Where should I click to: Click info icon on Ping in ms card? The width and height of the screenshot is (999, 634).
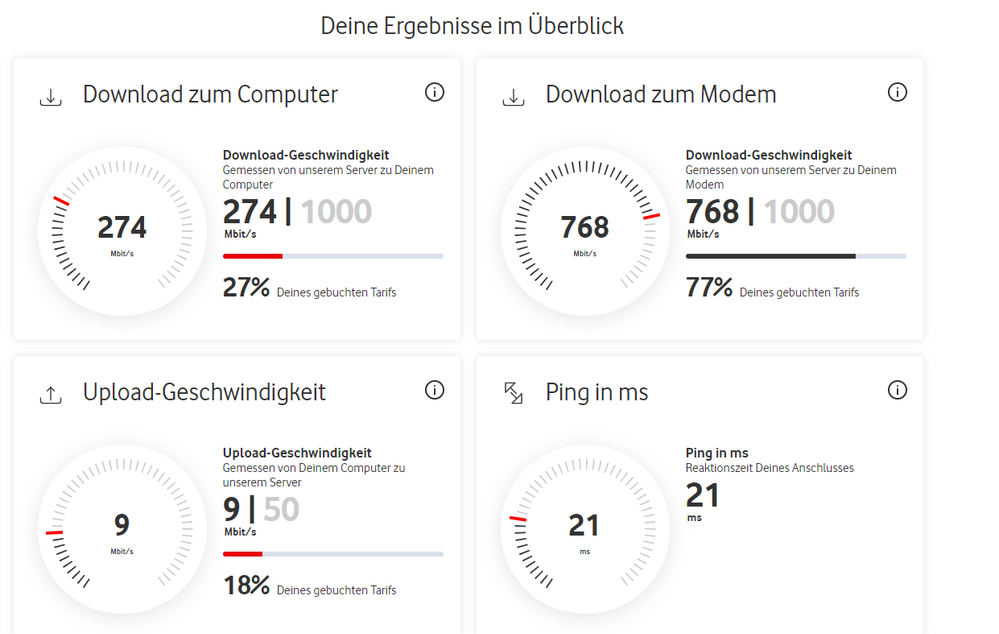click(897, 390)
